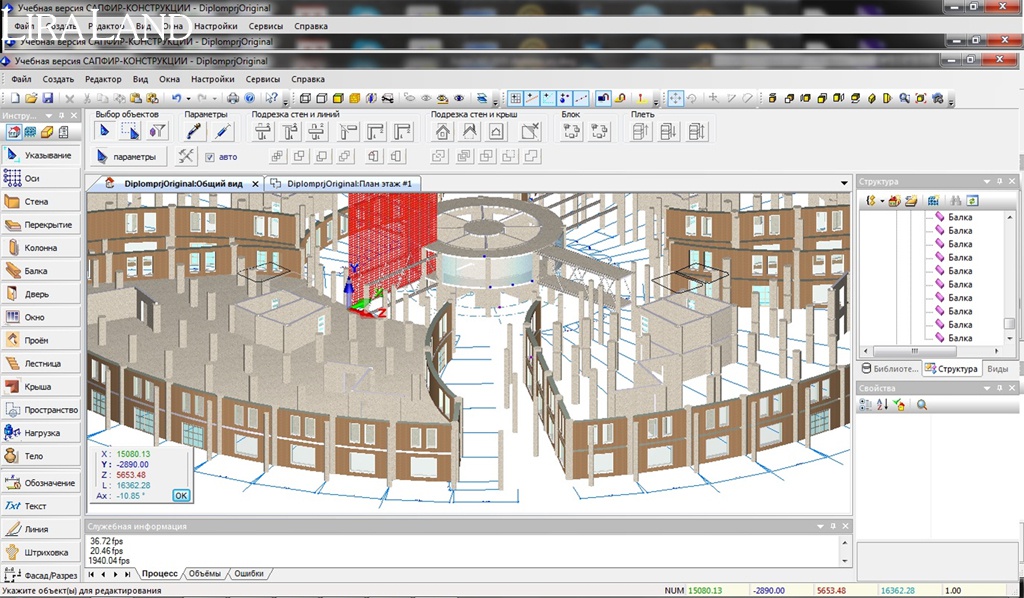Click the eyedropper icon under Параметры
The image size is (1024, 598).
tap(195, 131)
